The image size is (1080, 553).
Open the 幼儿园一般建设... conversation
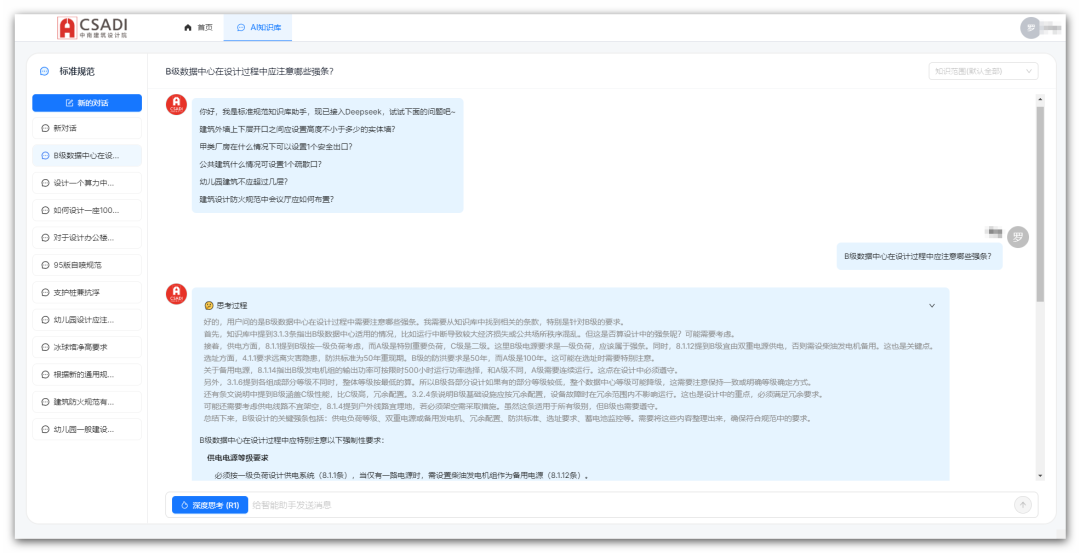[87, 429]
